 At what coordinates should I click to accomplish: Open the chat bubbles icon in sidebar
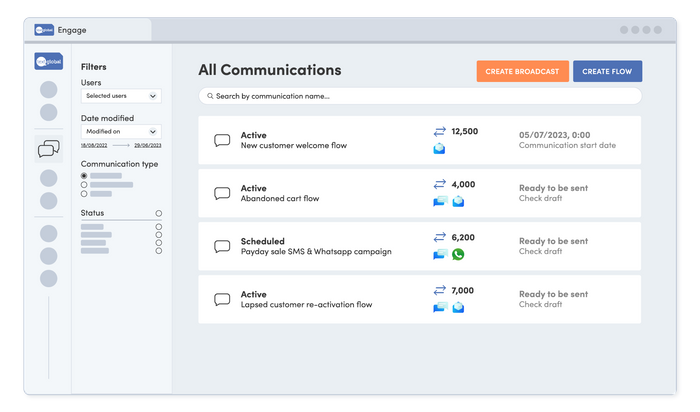click(48, 150)
